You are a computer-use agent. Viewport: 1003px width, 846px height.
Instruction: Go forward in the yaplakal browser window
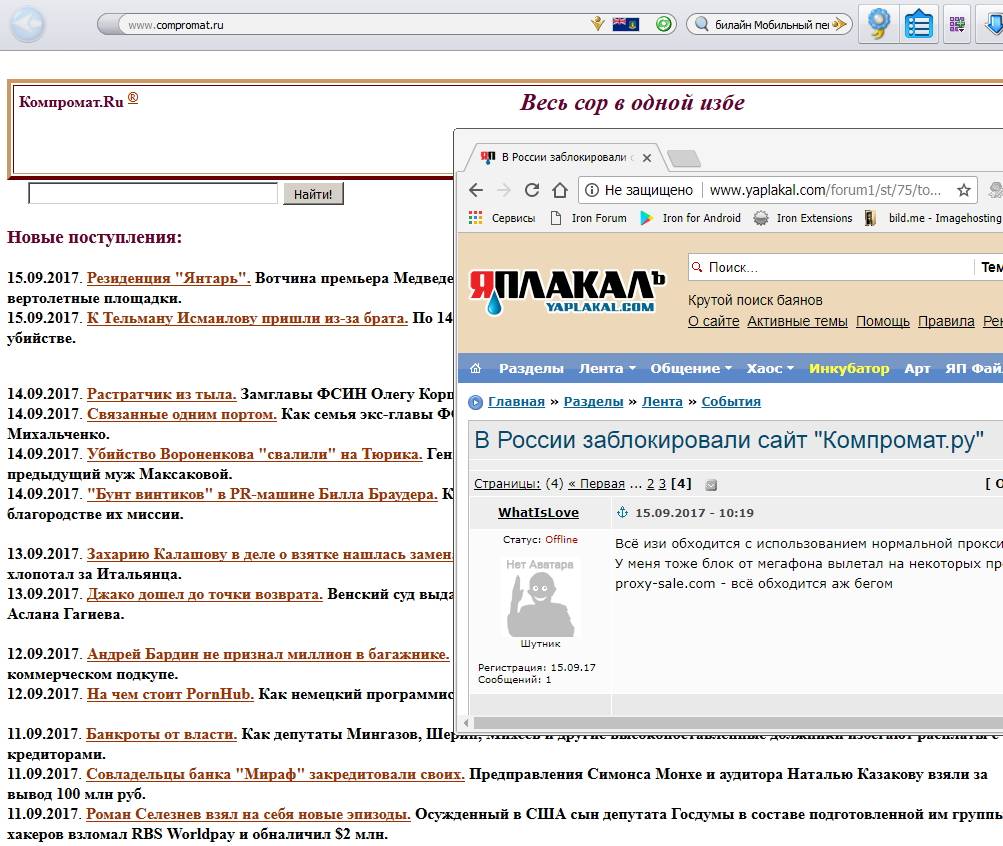coord(504,190)
